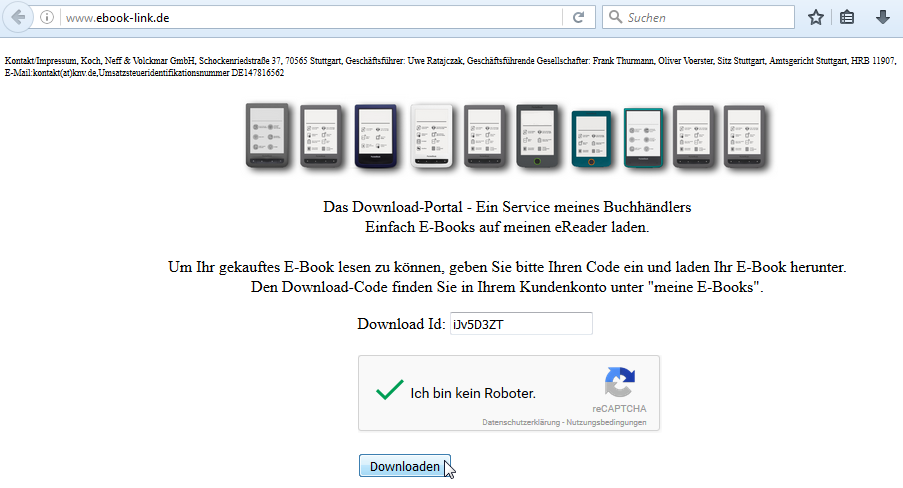Screen dimensions: 903x488
Task: Focus the Download Id input field
Action: (520, 324)
